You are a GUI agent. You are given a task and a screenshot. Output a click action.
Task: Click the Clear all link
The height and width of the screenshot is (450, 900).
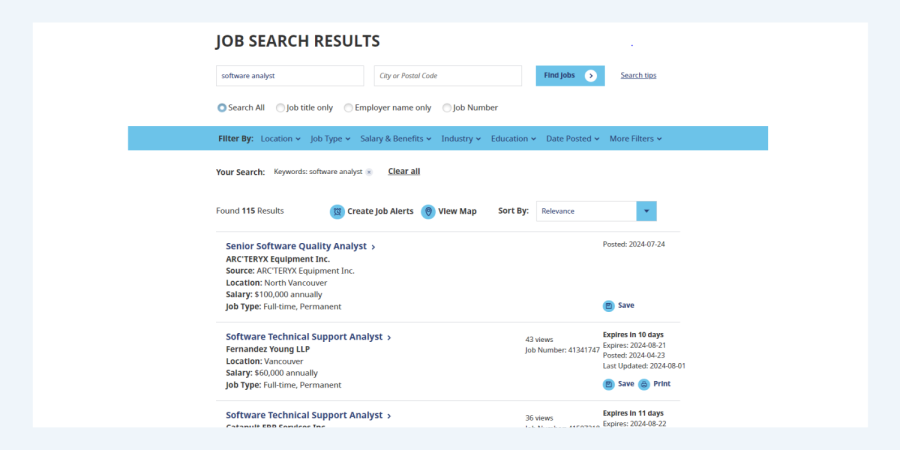404,172
